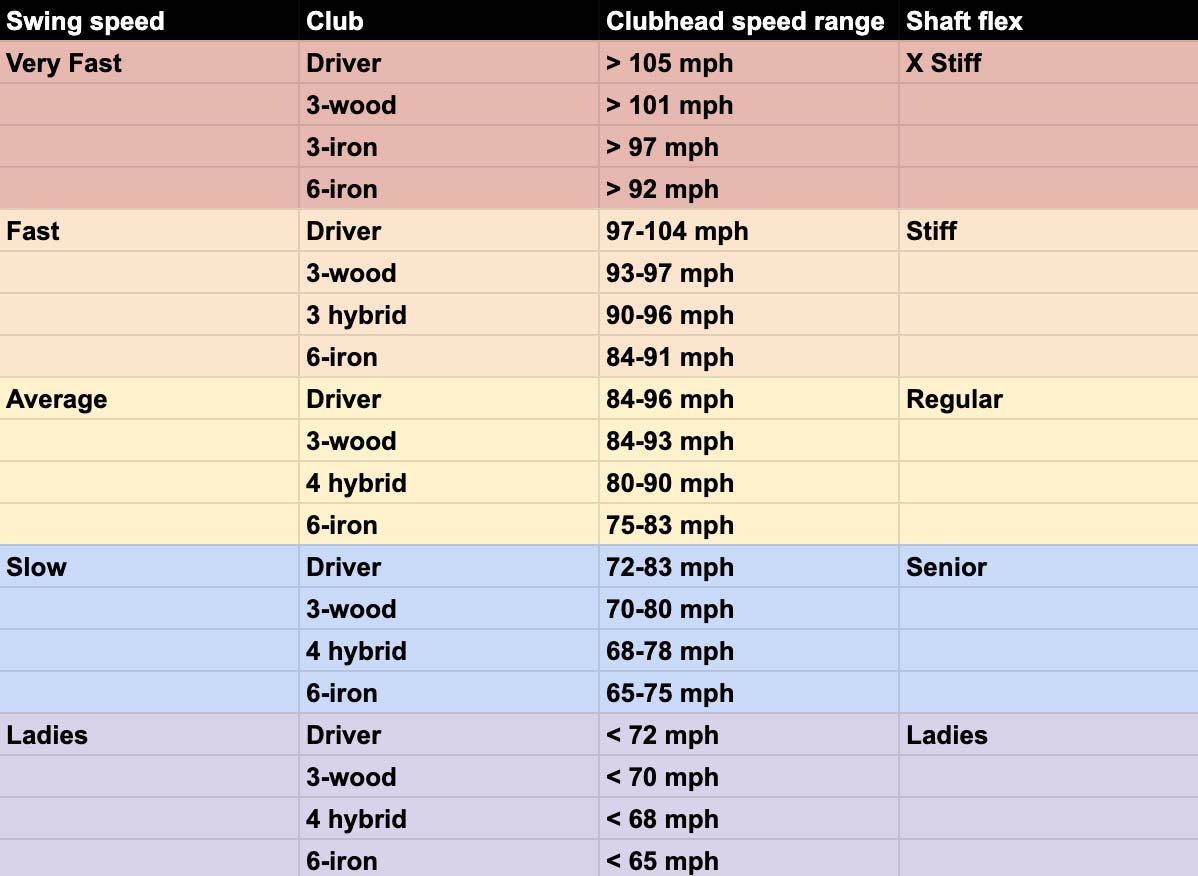This screenshot has height=876, width=1198.
Task: Click the < 65 mph cell
Action: 662,860
